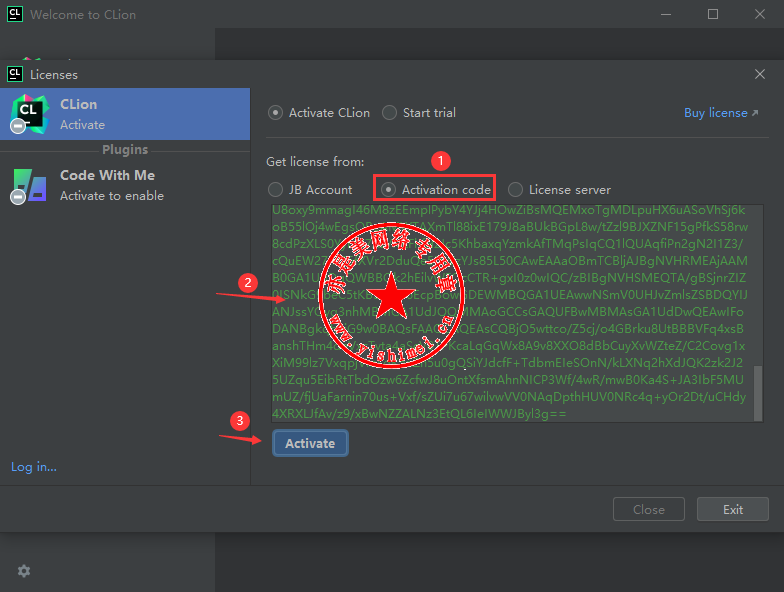Click the CLion logo icon in Licenses list
Screen dimensions: 784x592
(30, 114)
